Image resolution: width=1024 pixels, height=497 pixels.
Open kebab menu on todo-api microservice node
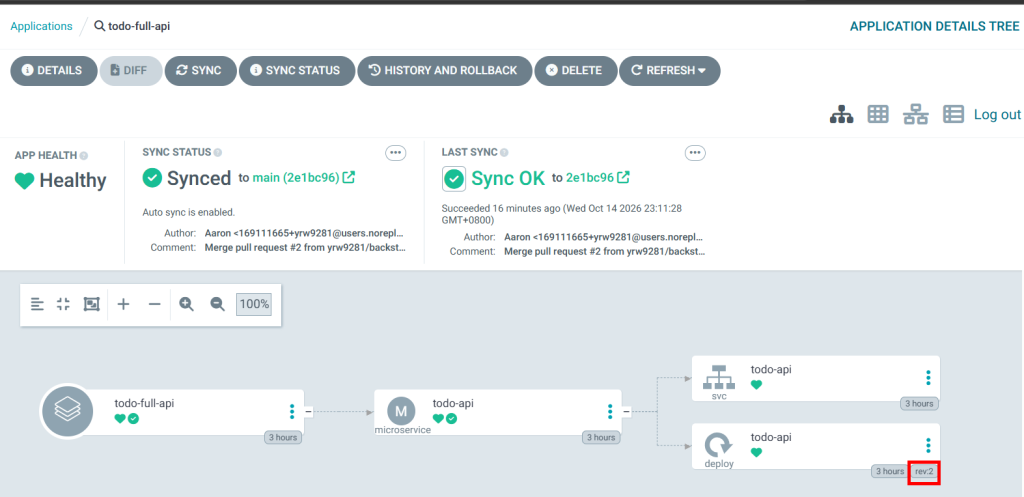click(610, 411)
